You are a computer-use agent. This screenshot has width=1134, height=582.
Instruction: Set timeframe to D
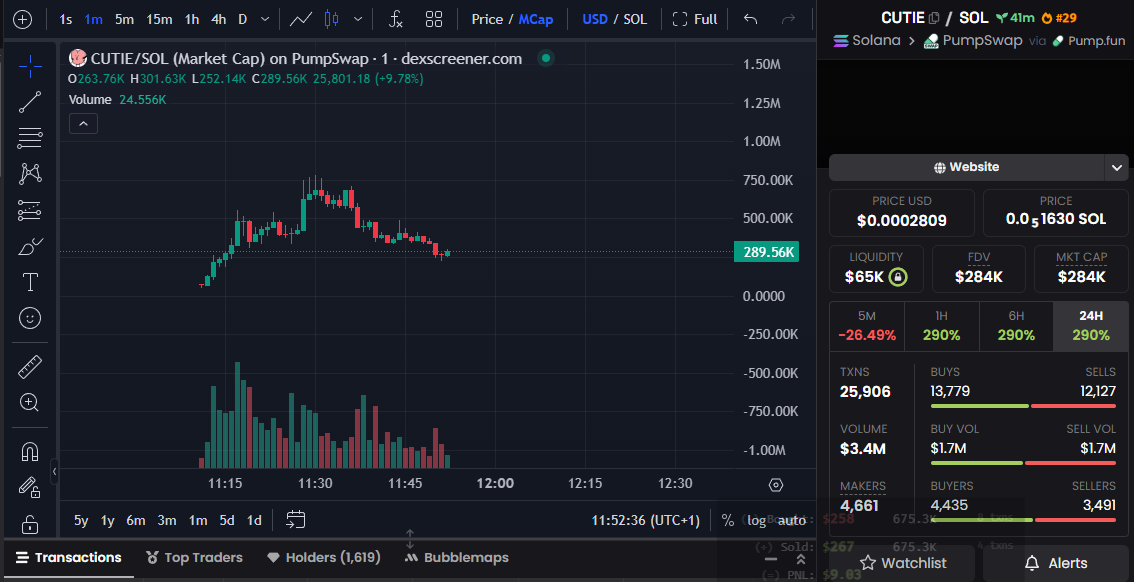click(242, 20)
